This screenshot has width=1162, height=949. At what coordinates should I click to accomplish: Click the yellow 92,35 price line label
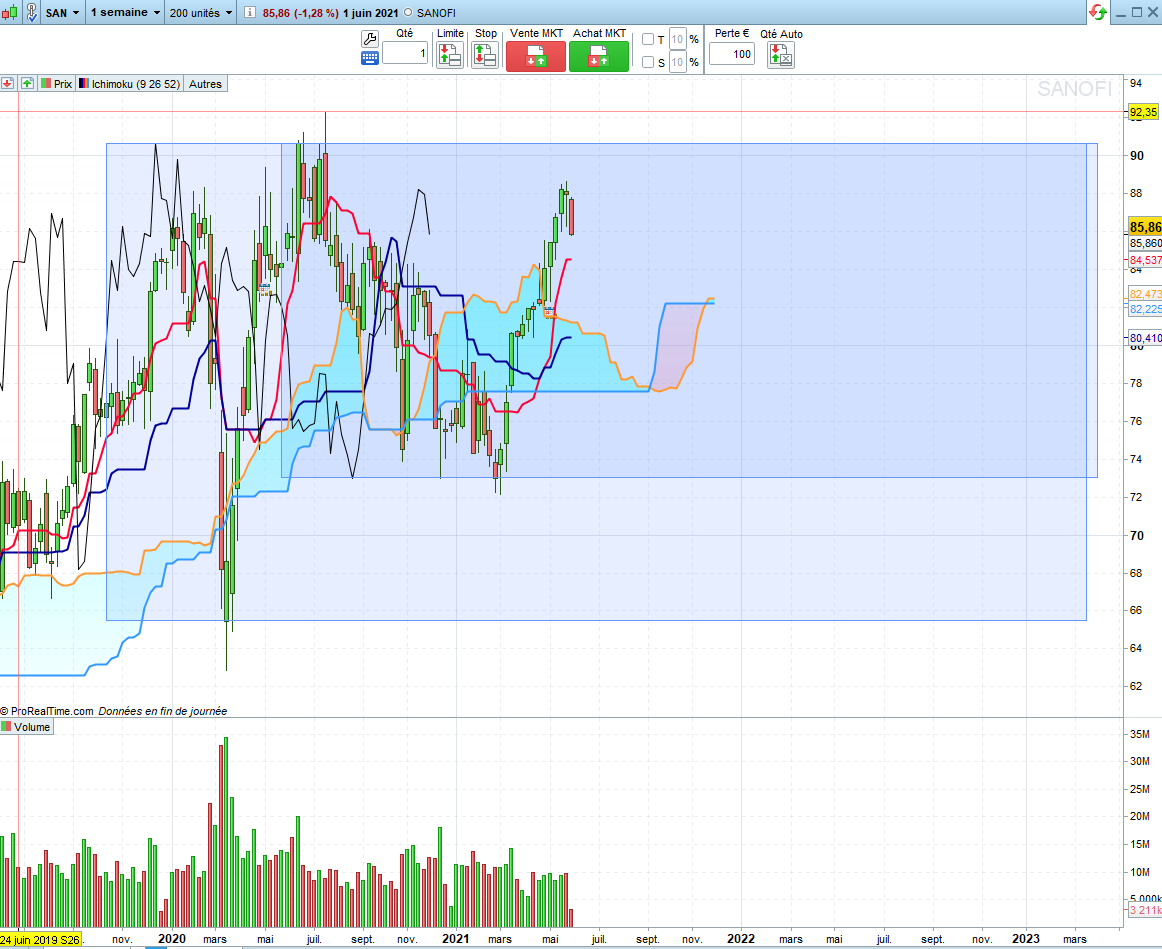click(1143, 112)
